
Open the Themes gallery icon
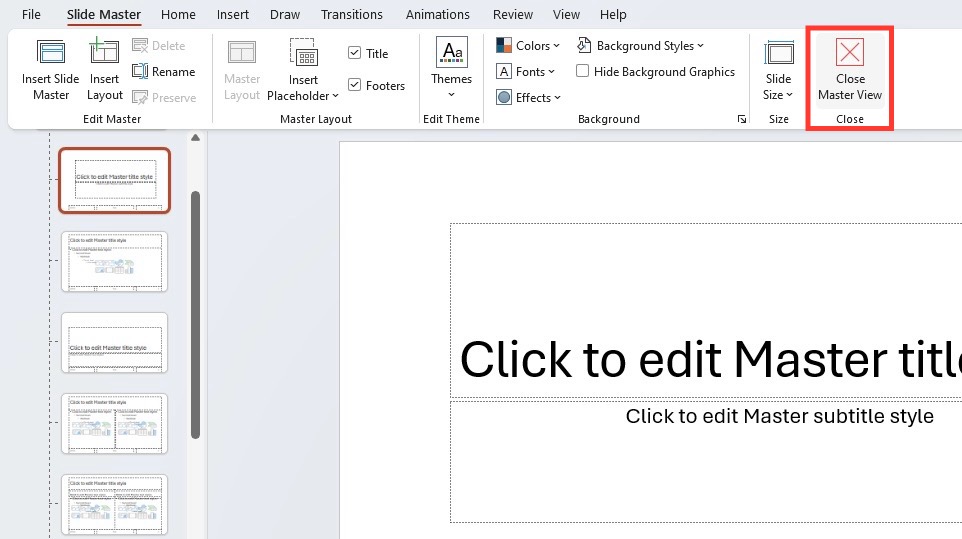(x=452, y=52)
